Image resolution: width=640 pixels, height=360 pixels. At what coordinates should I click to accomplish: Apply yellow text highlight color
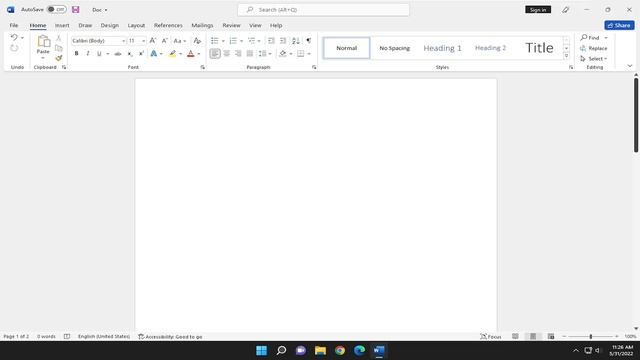[x=173, y=53]
